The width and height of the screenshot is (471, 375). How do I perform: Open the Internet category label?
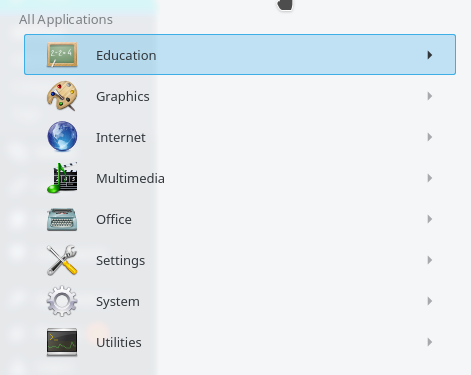pos(121,137)
